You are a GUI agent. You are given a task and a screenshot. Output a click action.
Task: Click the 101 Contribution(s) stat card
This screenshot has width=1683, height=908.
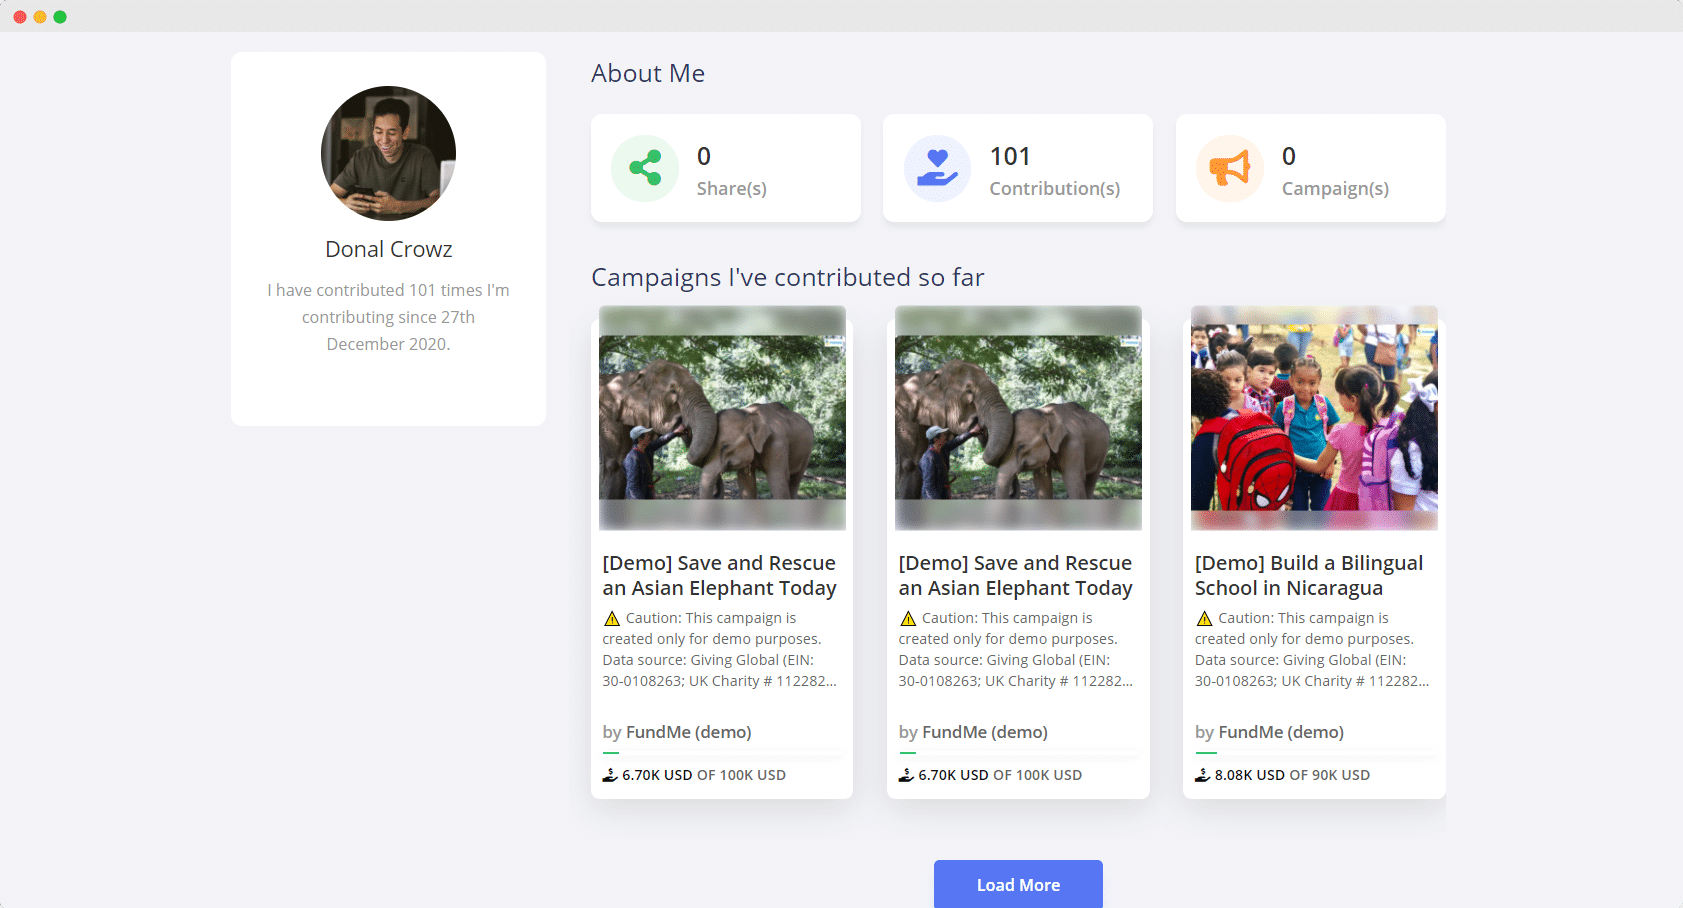point(1018,168)
